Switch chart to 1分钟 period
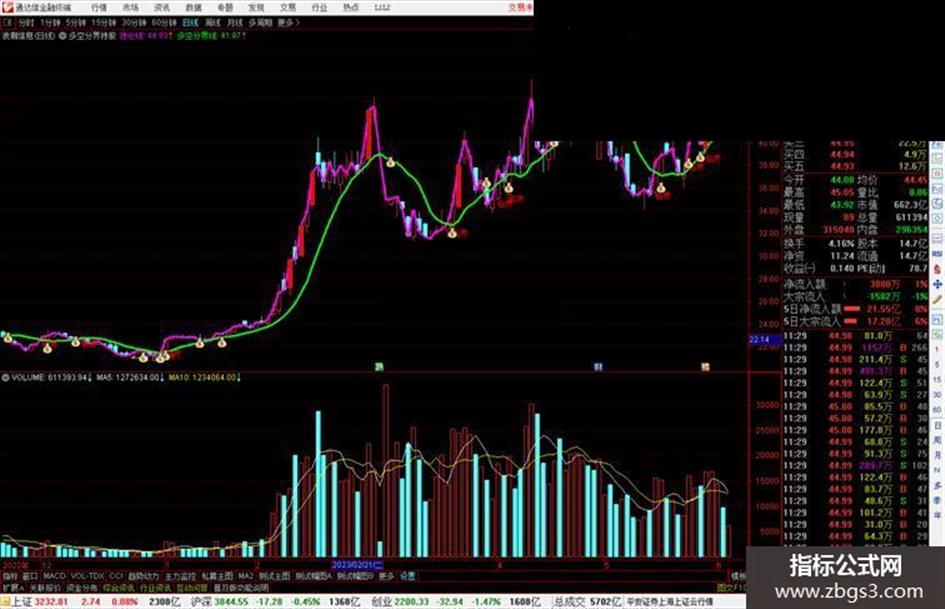The width and height of the screenshot is (945, 609). (50, 22)
